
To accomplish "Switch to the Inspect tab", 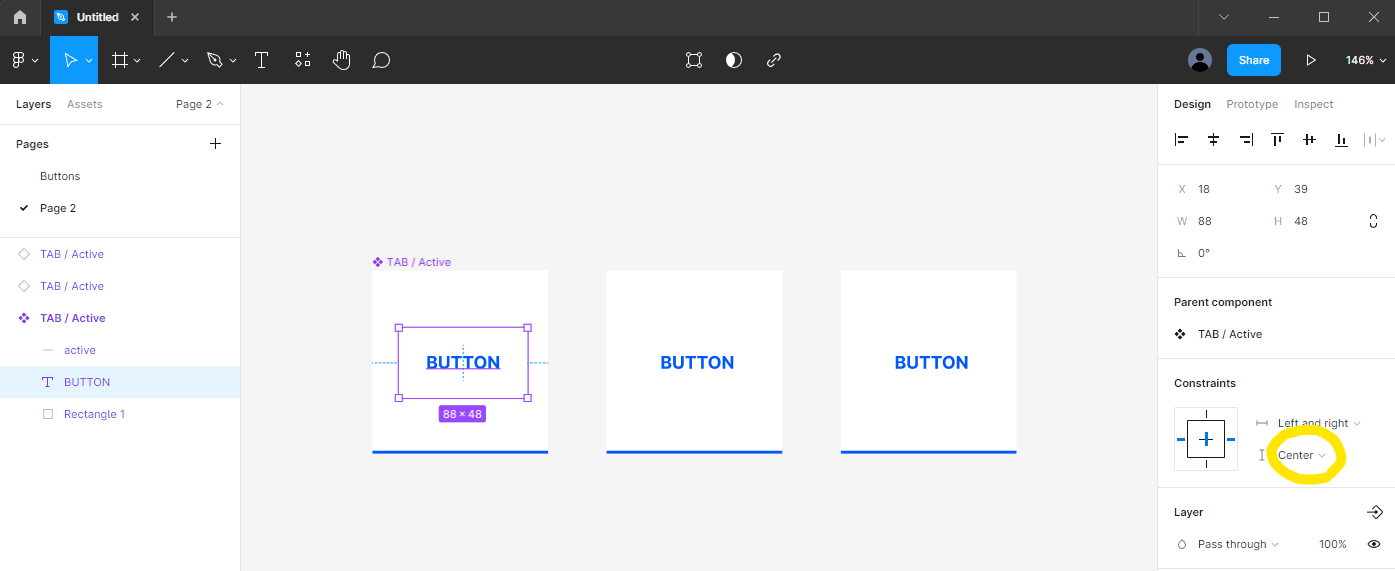I will [1314, 104].
